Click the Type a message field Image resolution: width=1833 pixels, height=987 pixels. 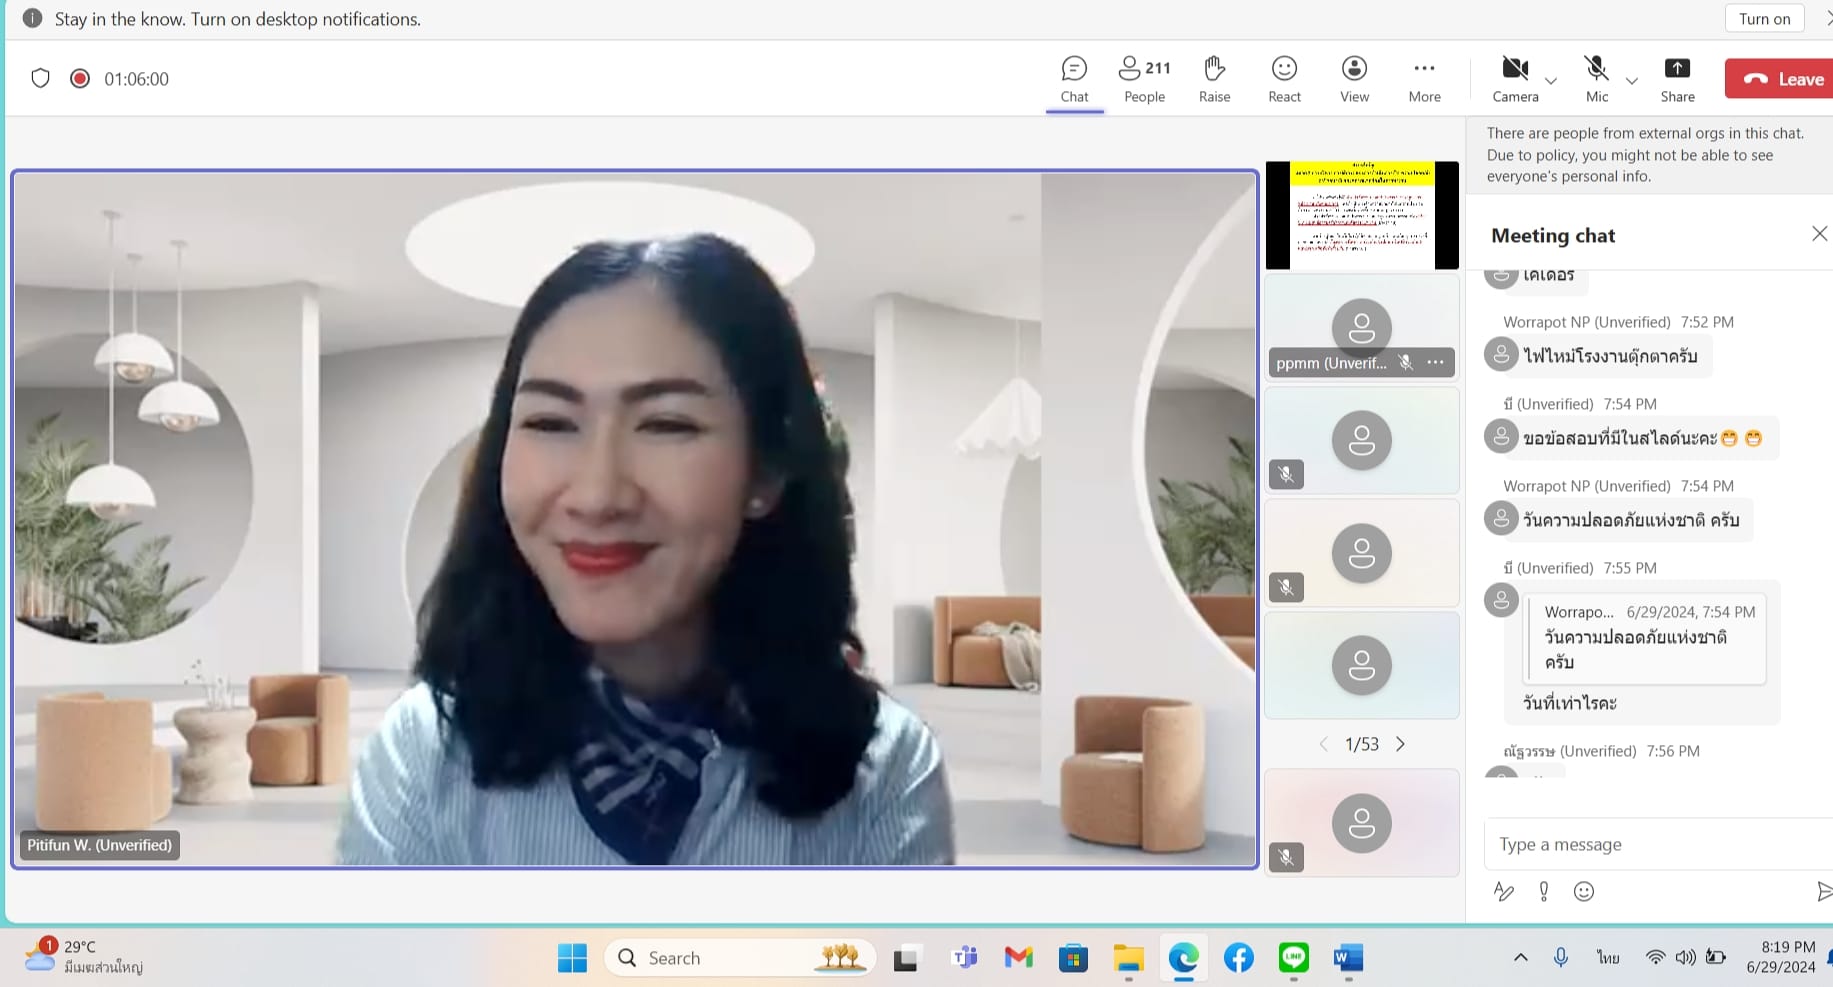(x=1650, y=845)
